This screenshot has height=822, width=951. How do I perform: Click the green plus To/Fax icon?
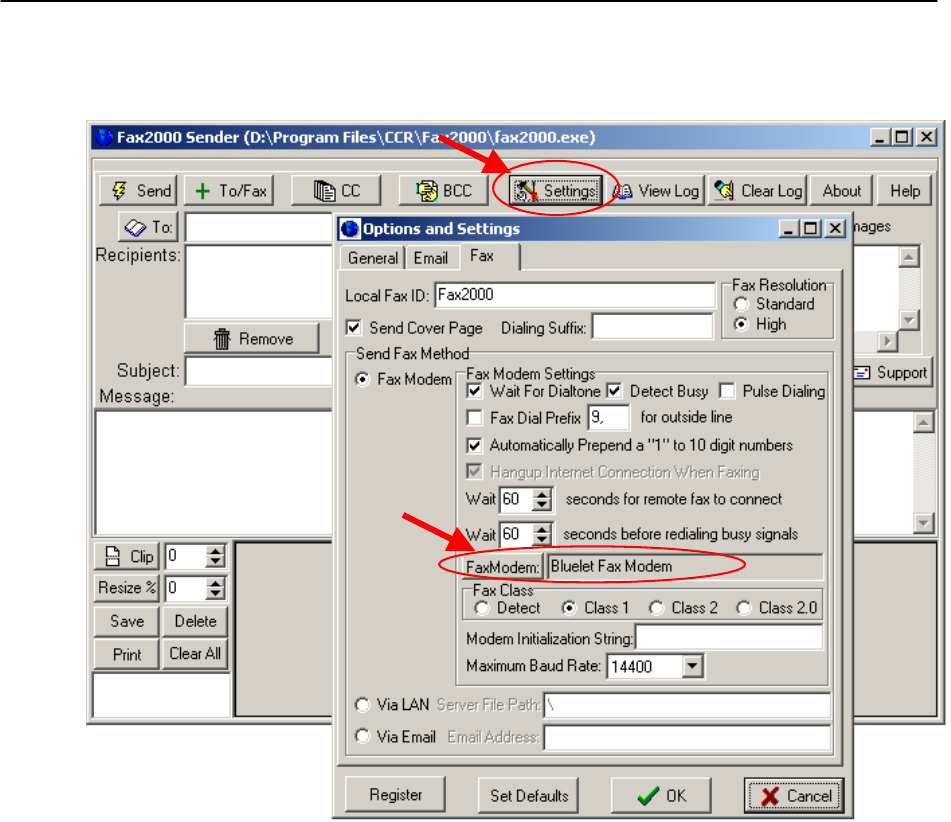tap(203, 191)
